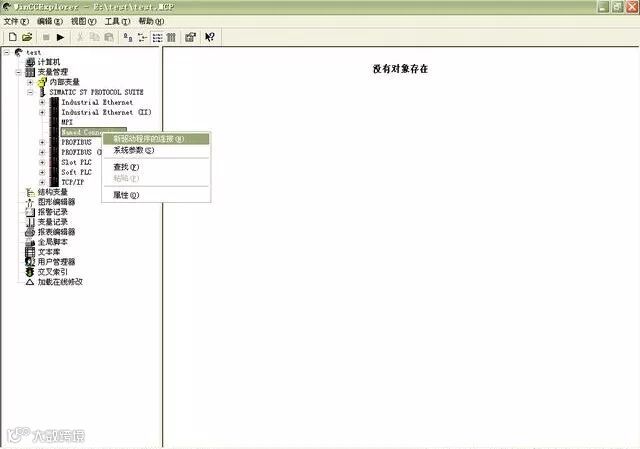Choose 系统参数(S) from context menu

pyautogui.click(x=156, y=151)
